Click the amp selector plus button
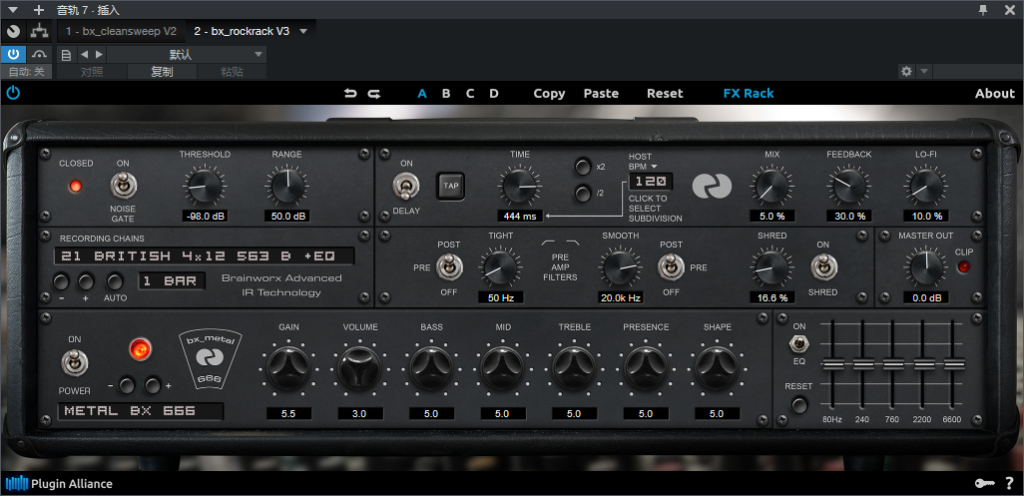Screen dimensions: 1024x496 point(153,385)
